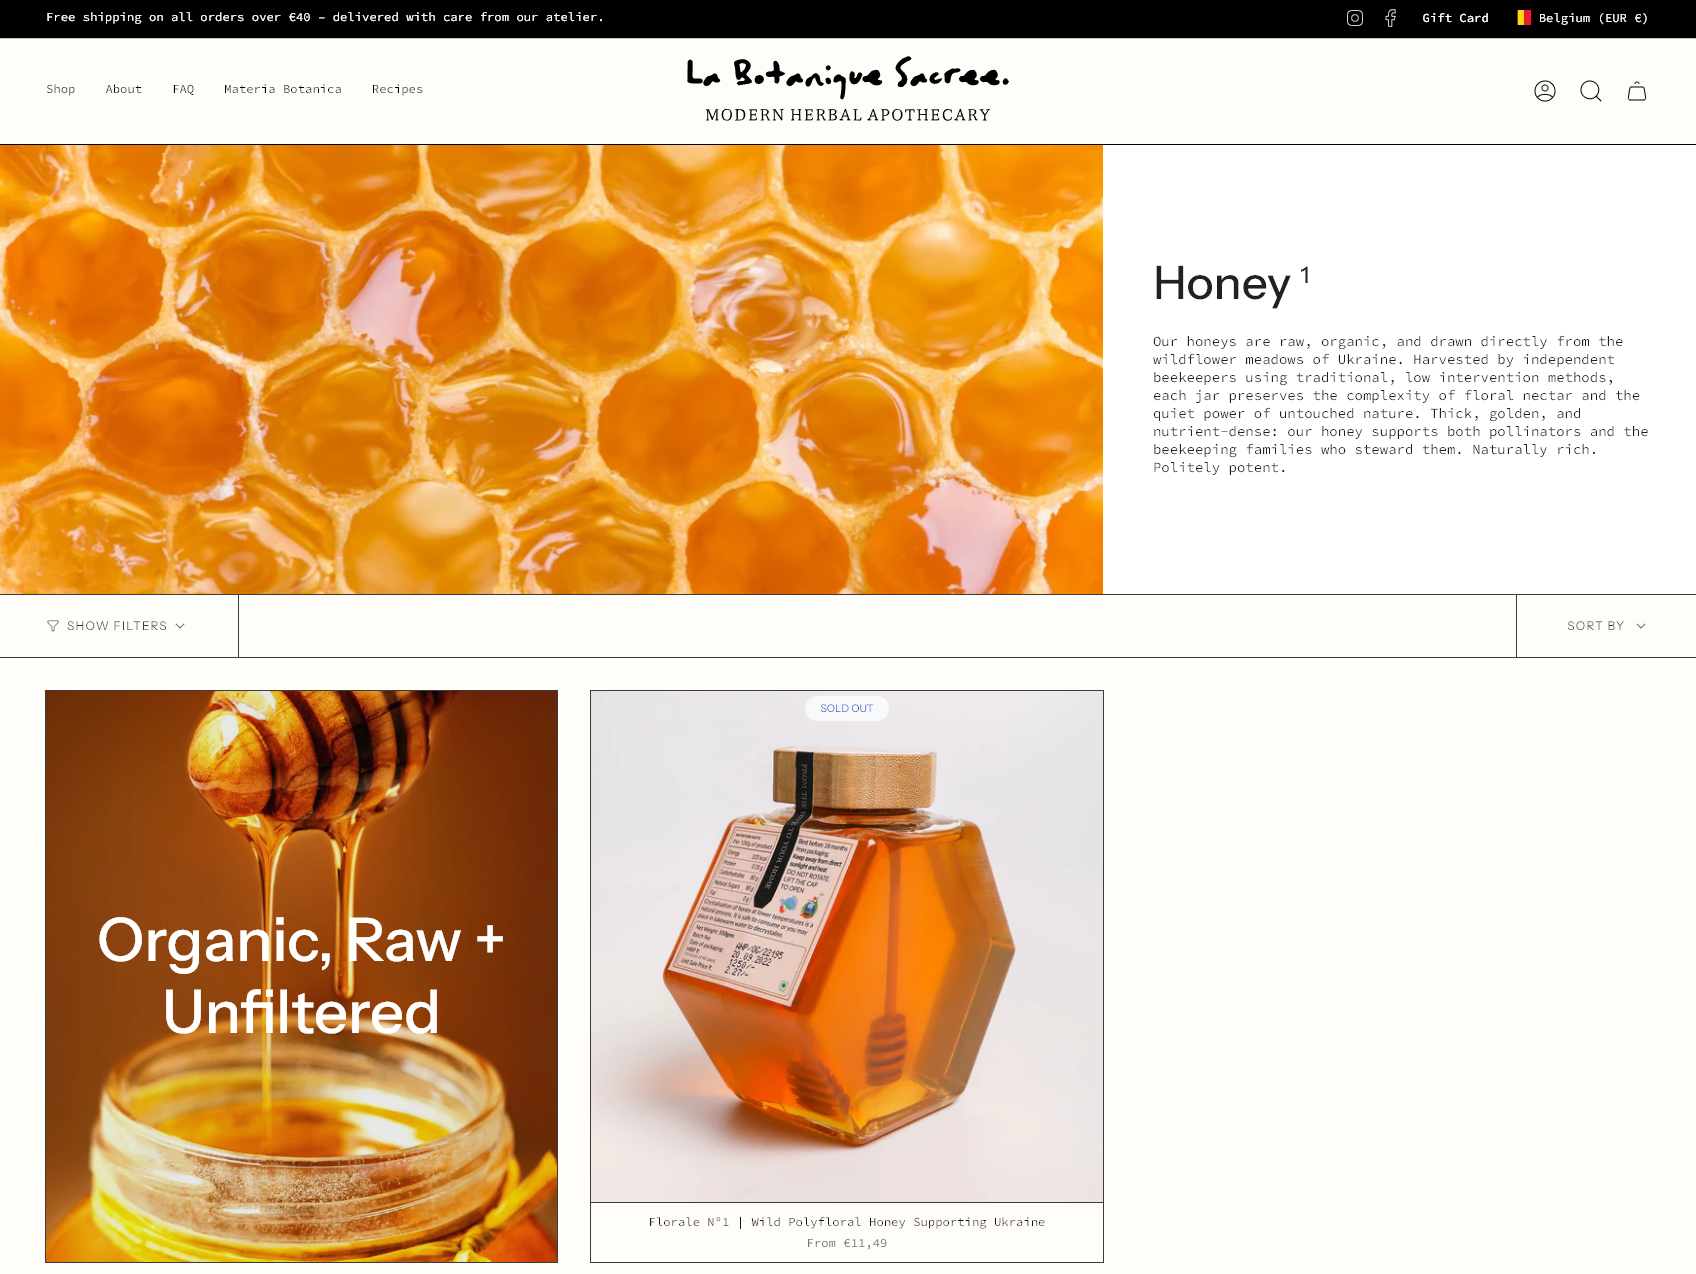This screenshot has width=1696, height=1274.
Task: Open the Sort By dropdown
Action: (x=1606, y=626)
